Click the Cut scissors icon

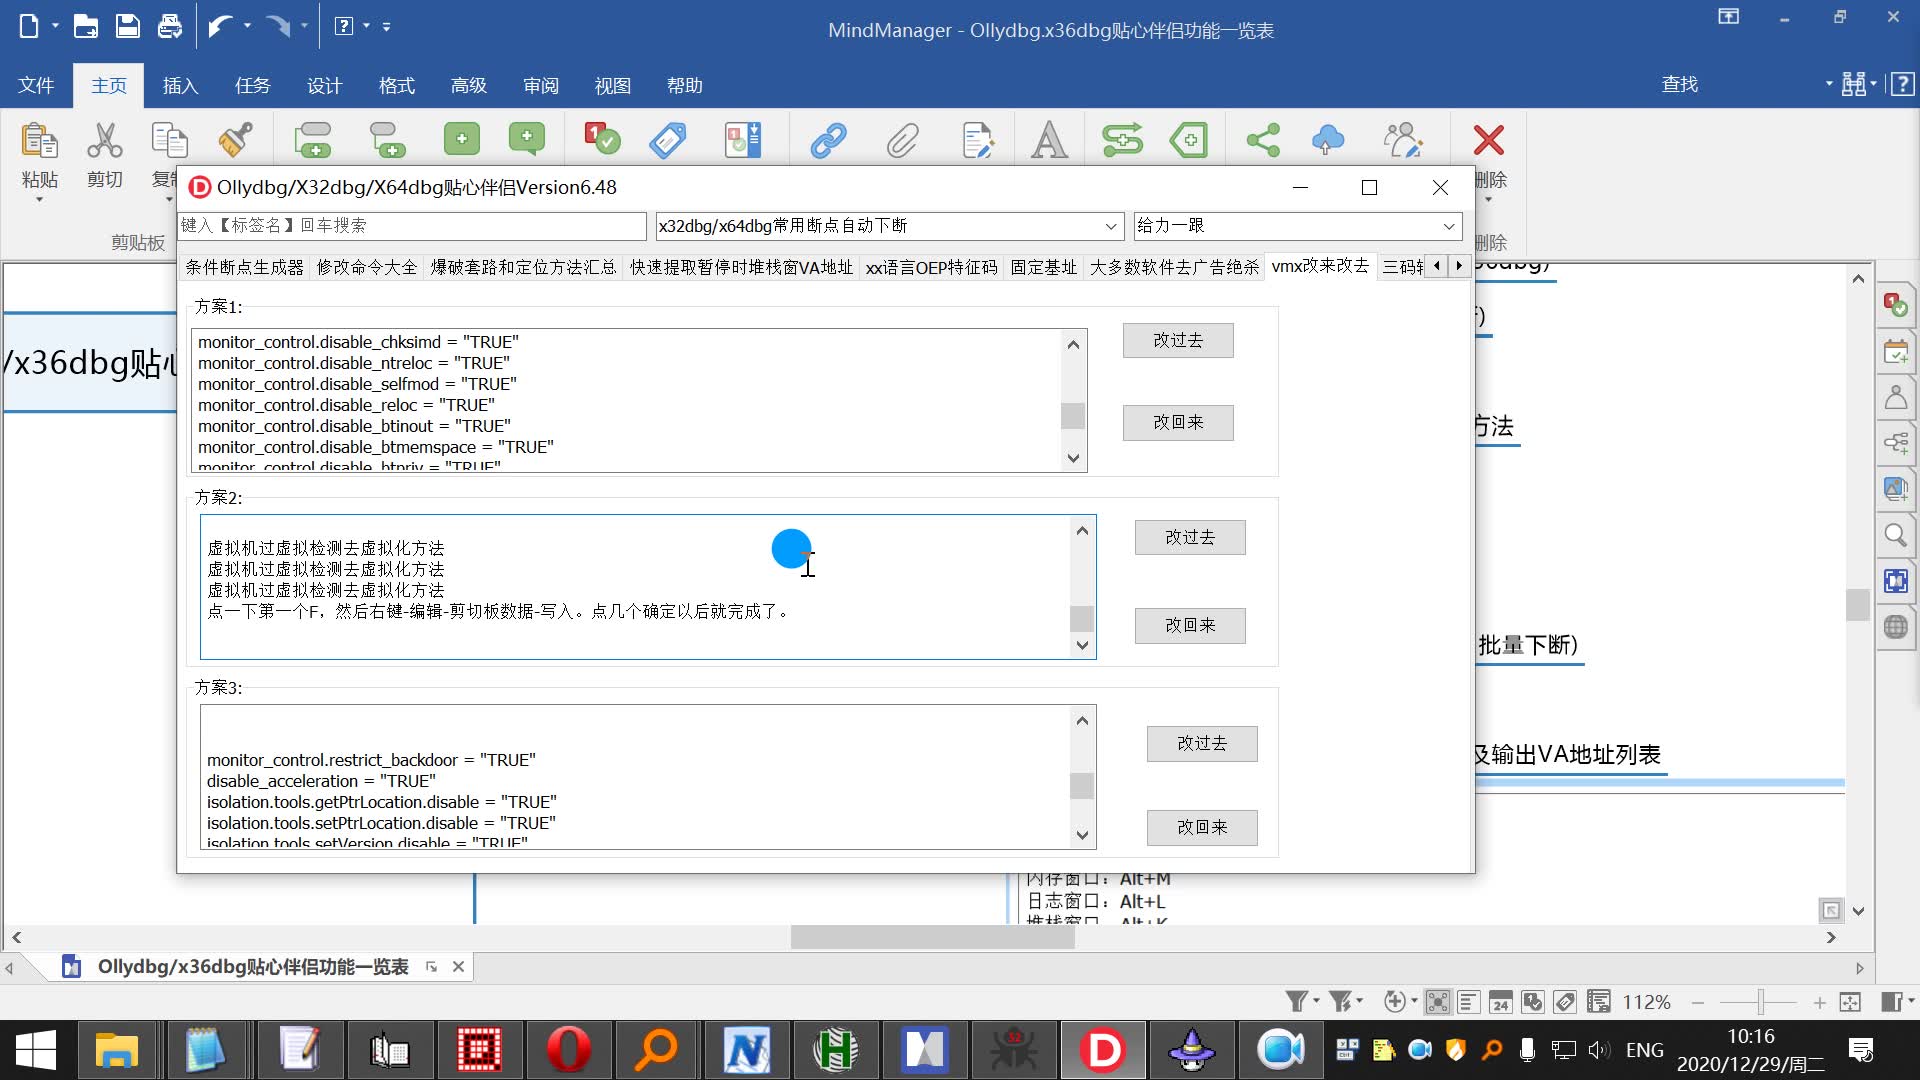click(104, 140)
